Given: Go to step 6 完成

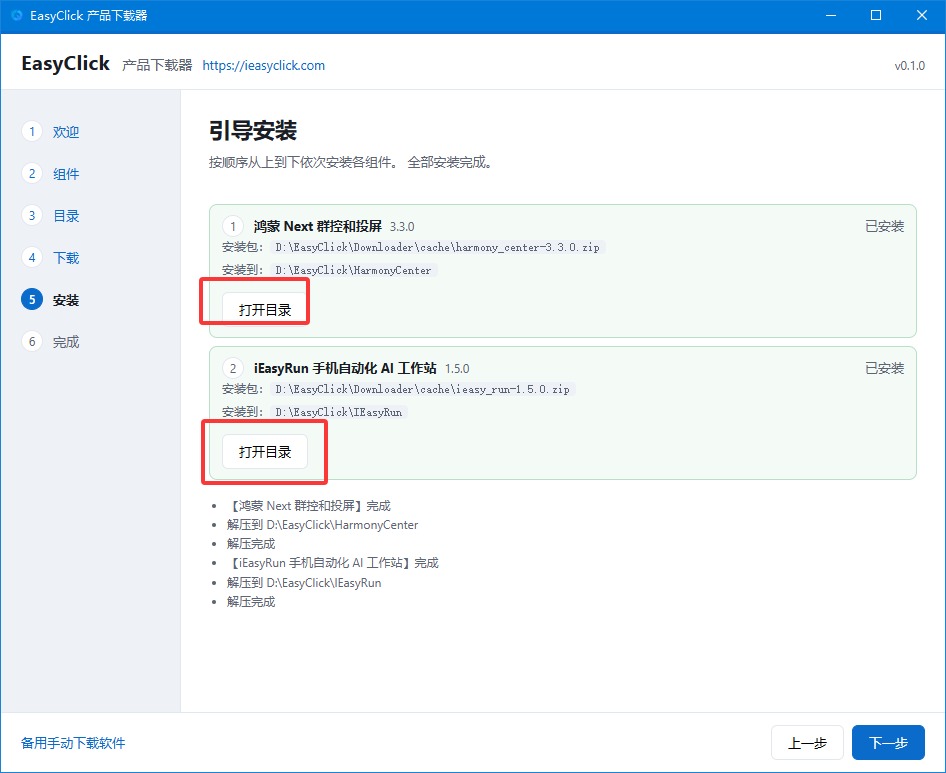Looking at the screenshot, I should pos(51,342).
